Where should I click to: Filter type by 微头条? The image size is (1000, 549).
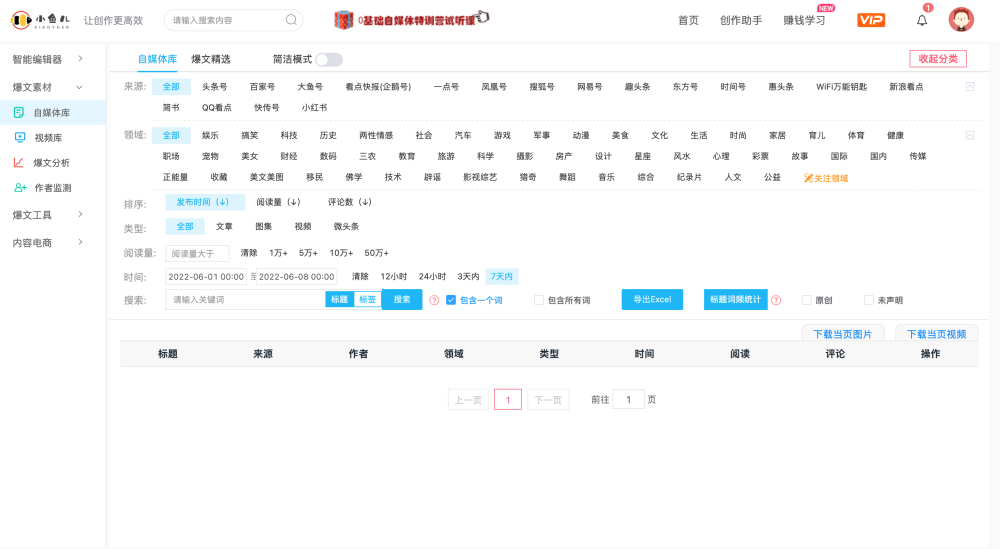click(346, 226)
